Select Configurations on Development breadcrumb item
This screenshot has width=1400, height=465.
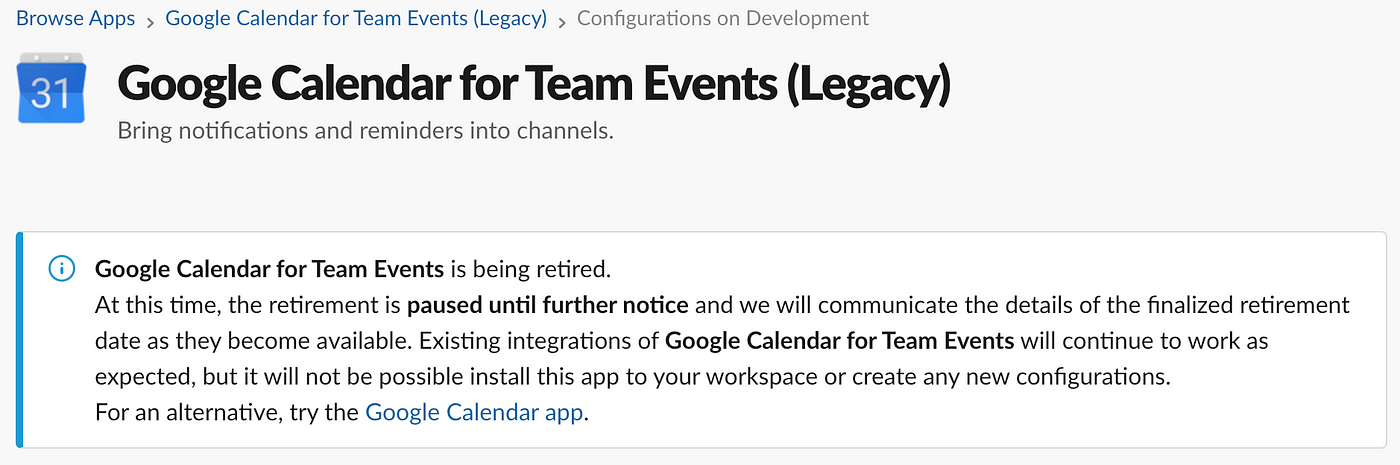723,18
